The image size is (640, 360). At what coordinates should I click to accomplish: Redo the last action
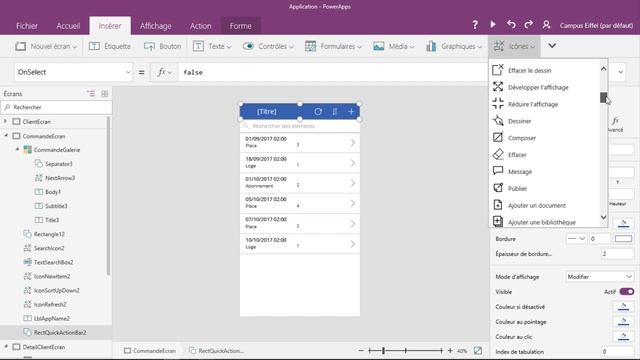(529, 25)
